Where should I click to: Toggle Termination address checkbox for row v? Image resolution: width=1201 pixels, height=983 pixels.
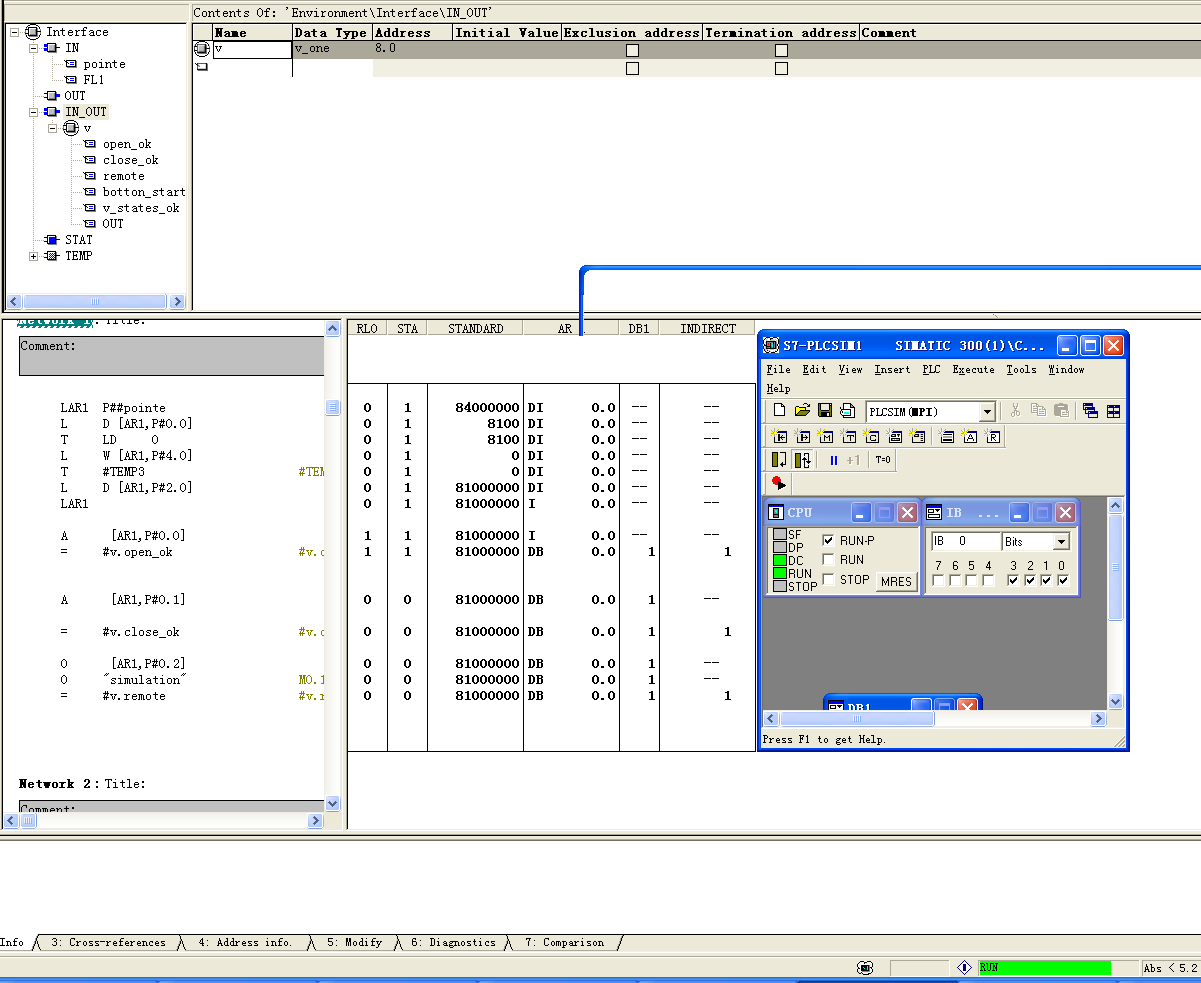(781, 50)
